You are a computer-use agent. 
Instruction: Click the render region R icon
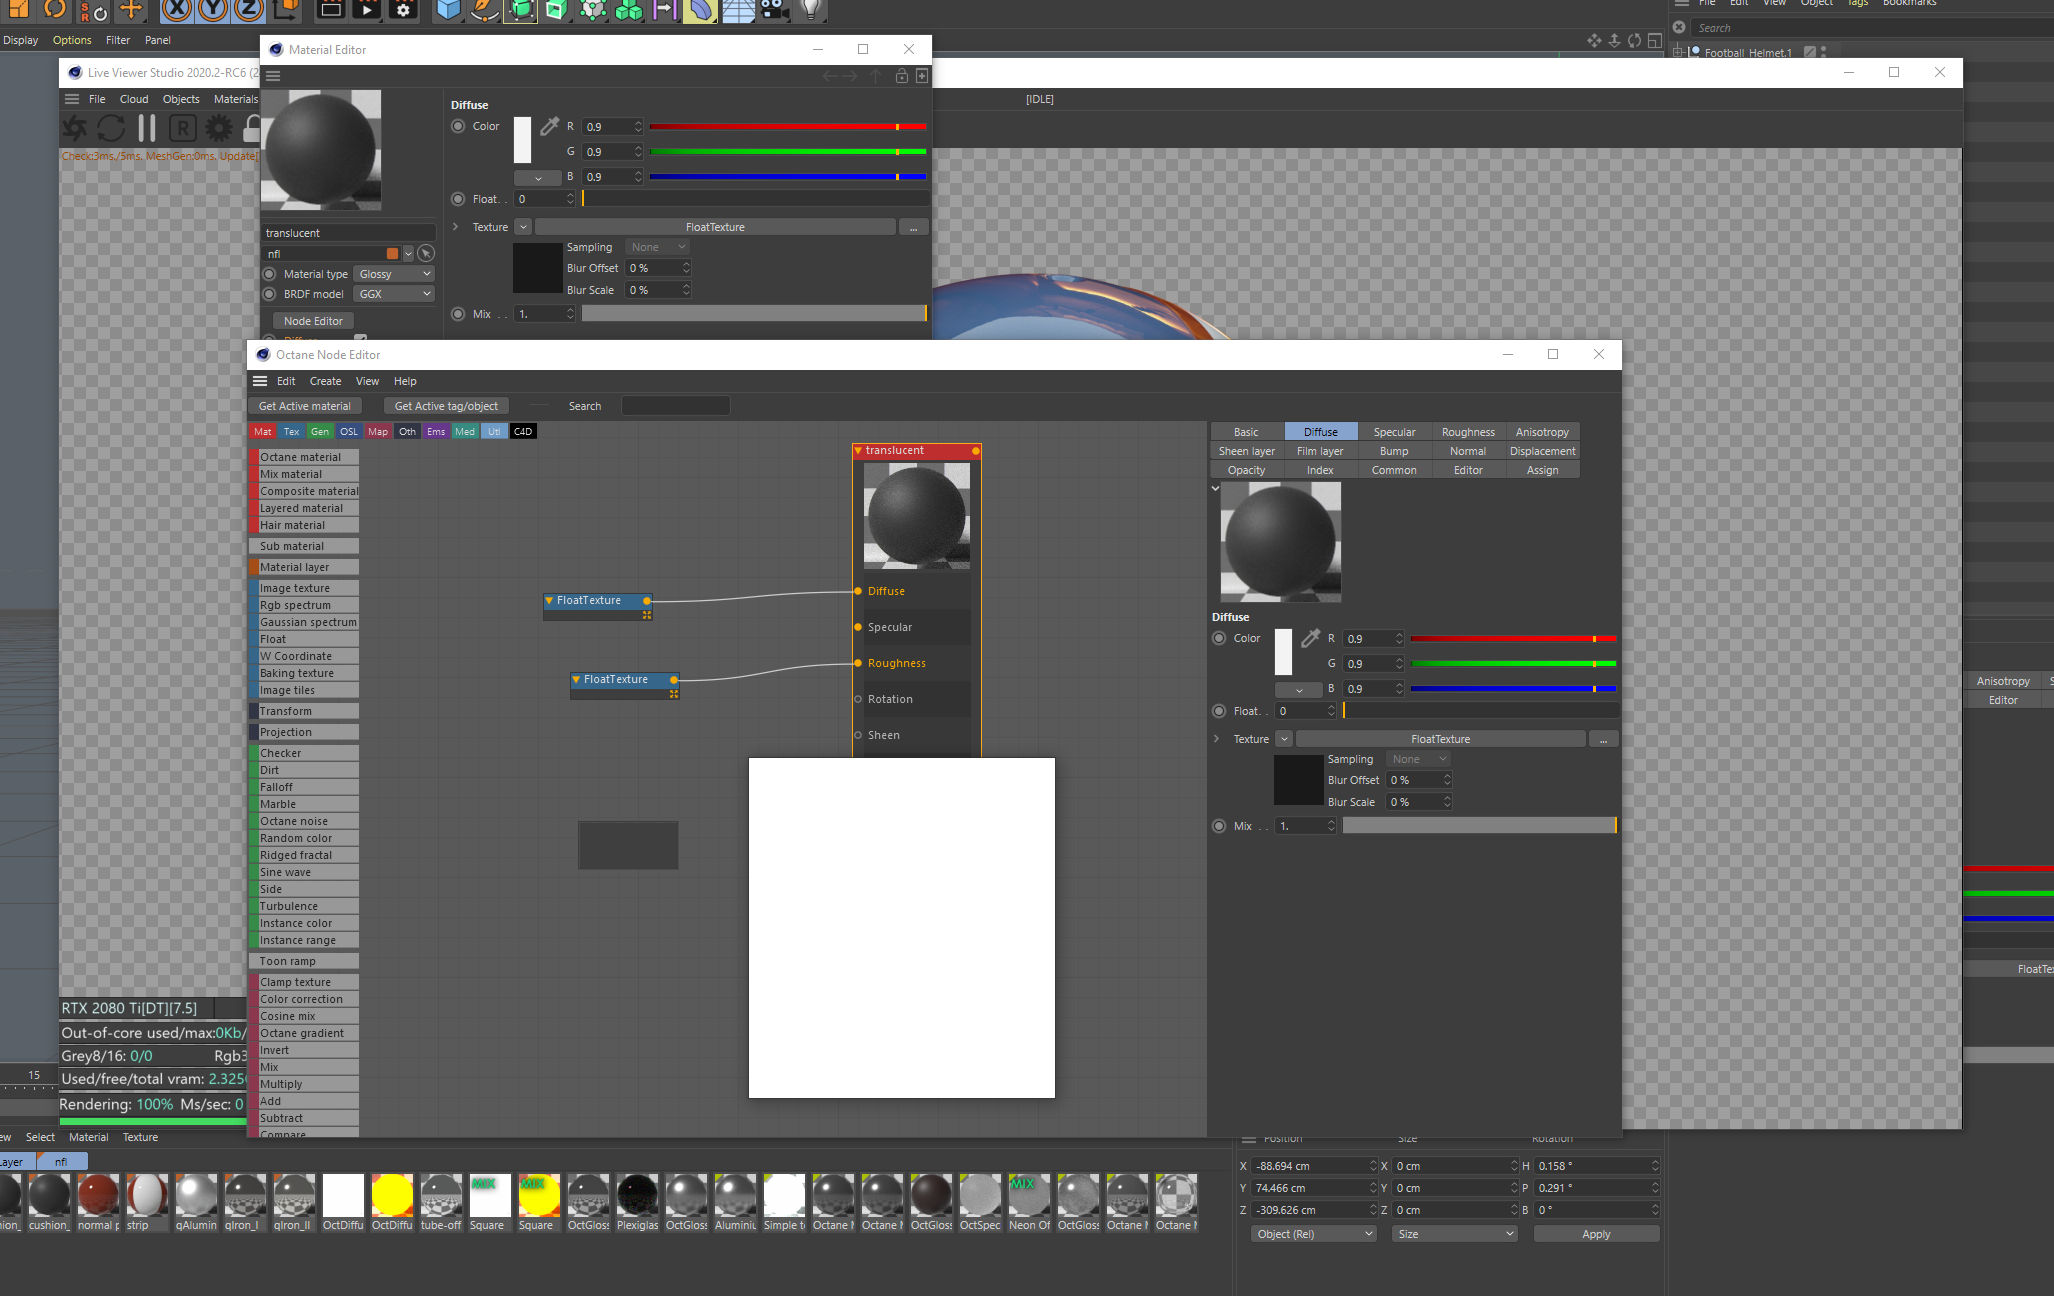[182, 128]
